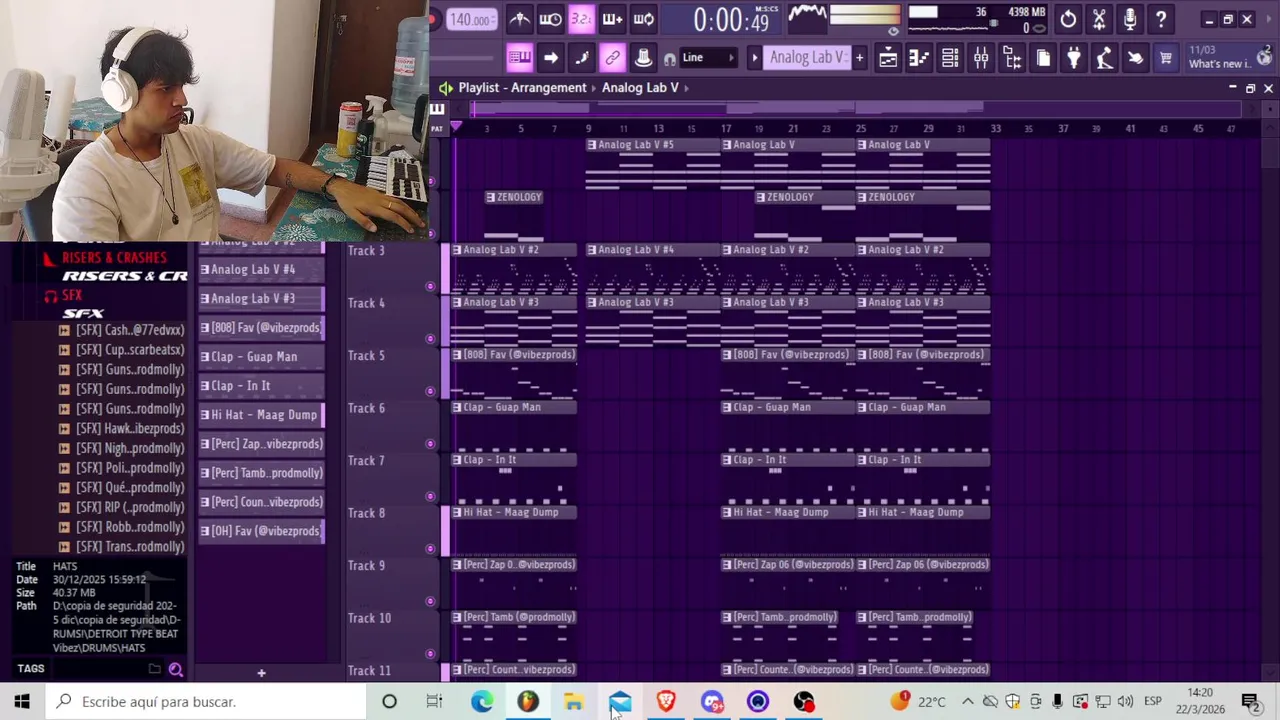Click the scissors cut icon in top bar
This screenshot has height=720, width=1280.
click(1099, 19)
